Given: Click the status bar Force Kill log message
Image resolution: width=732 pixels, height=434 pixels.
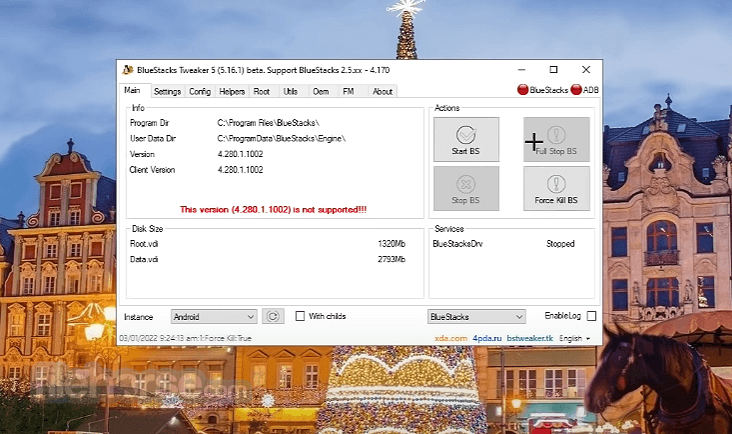Looking at the screenshot, I should [x=185, y=338].
